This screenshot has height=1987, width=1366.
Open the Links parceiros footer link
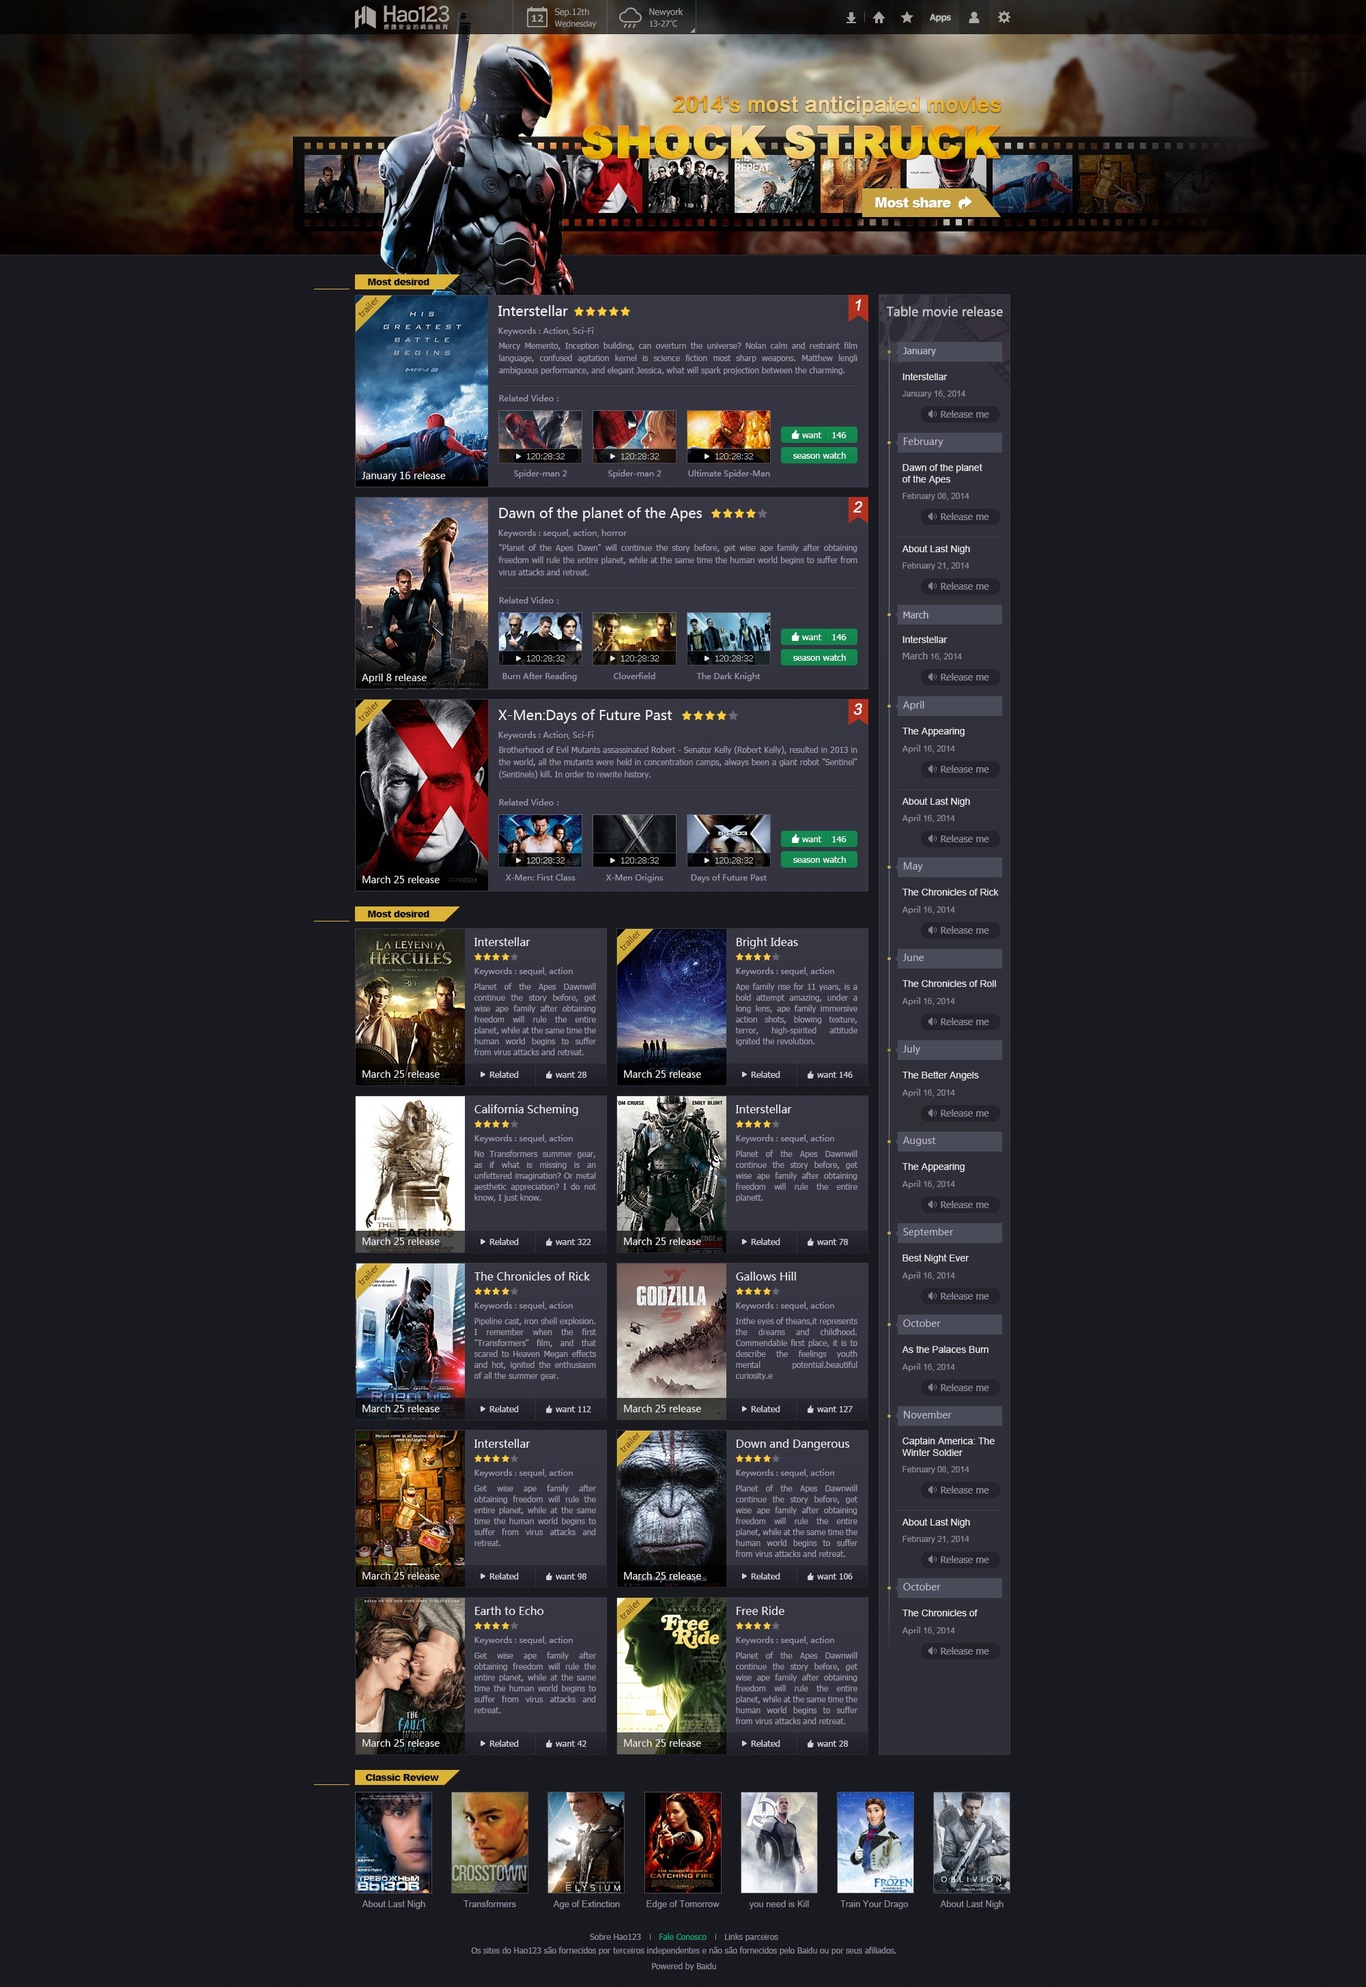(x=751, y=1937)
